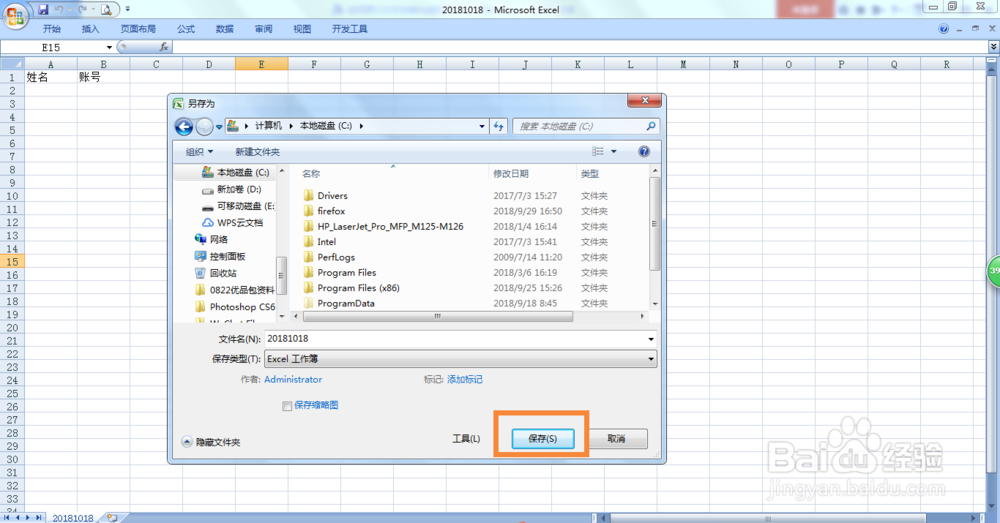This screenshot has height=523, width=1000.
Task: Click the Excel Help question mark icon
Action: (943, 29)
